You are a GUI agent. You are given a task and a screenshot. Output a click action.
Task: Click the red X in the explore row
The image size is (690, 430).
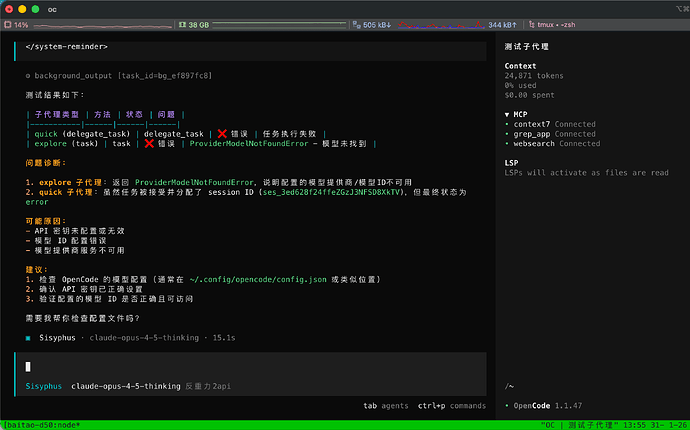(149, 143)
